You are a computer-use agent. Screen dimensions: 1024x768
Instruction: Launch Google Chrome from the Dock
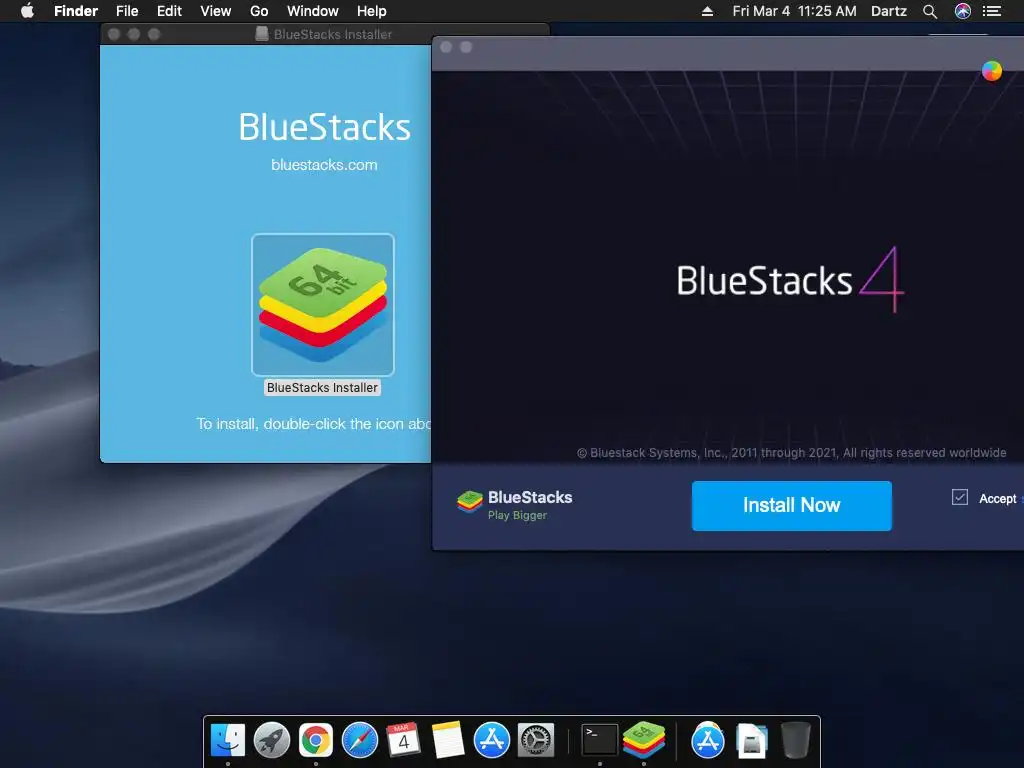tap(316, 741)
